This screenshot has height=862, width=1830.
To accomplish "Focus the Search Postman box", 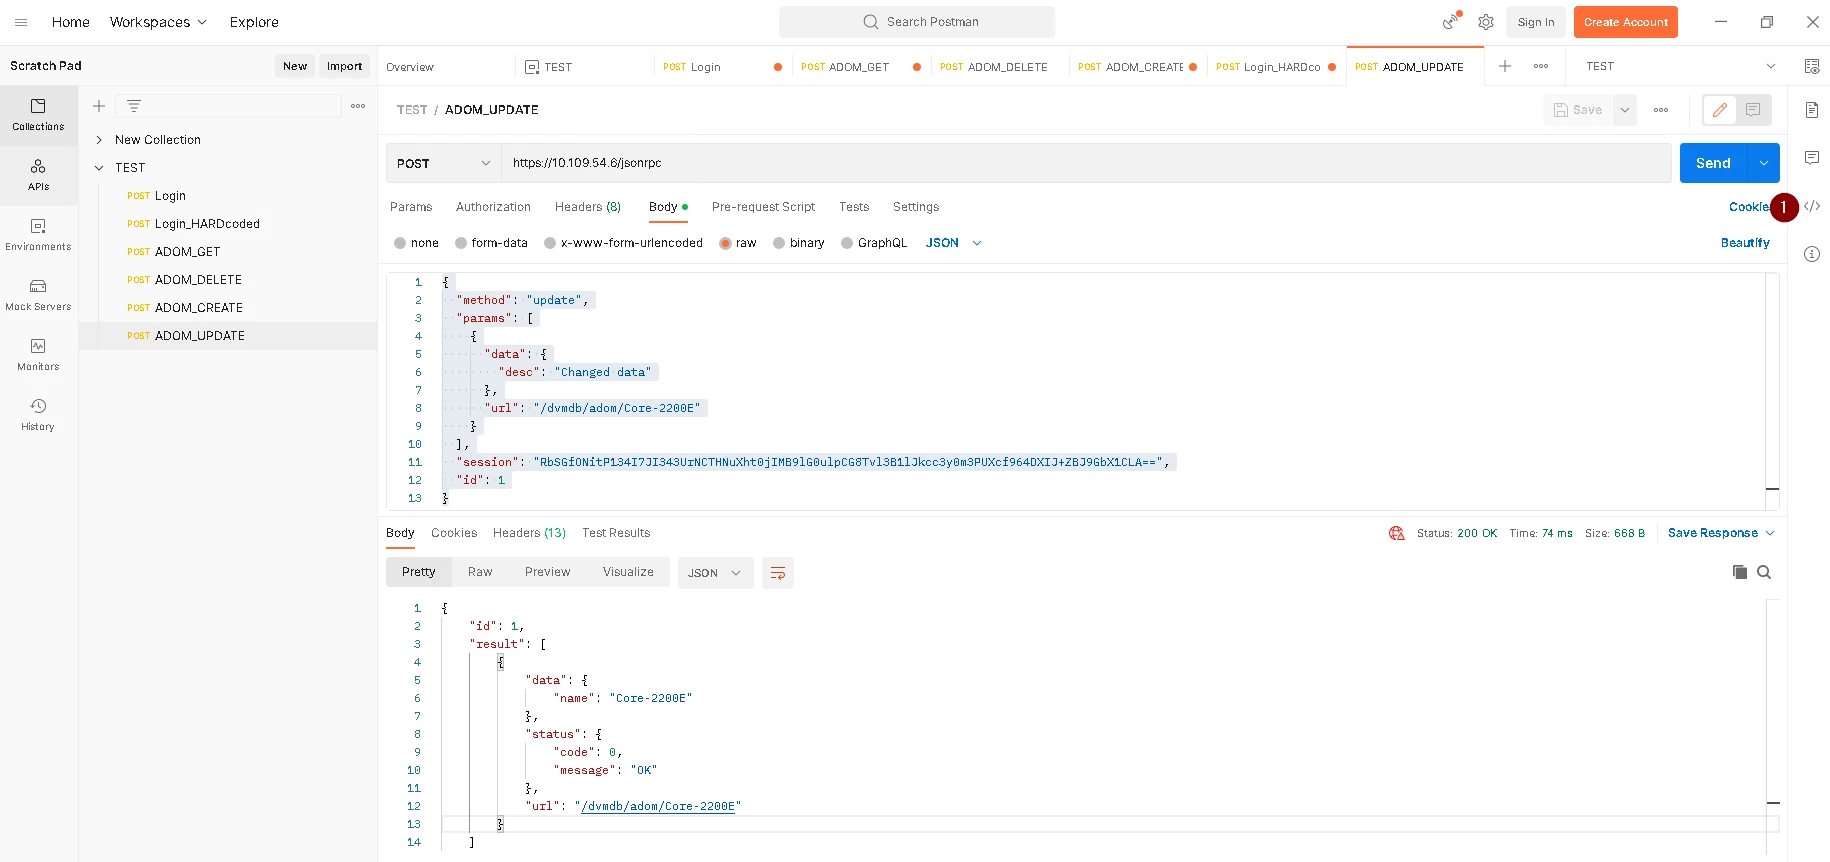I will click(x=917, y=22).
